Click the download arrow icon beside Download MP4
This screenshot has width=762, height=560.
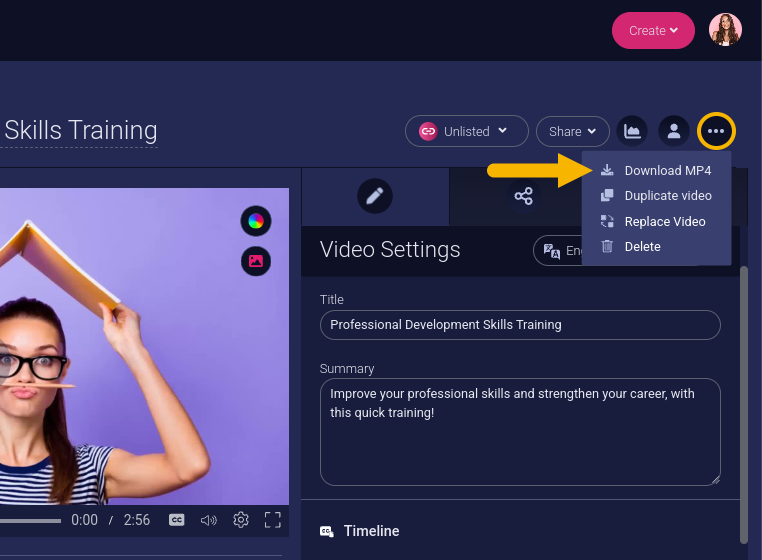[x=607, y=170]
